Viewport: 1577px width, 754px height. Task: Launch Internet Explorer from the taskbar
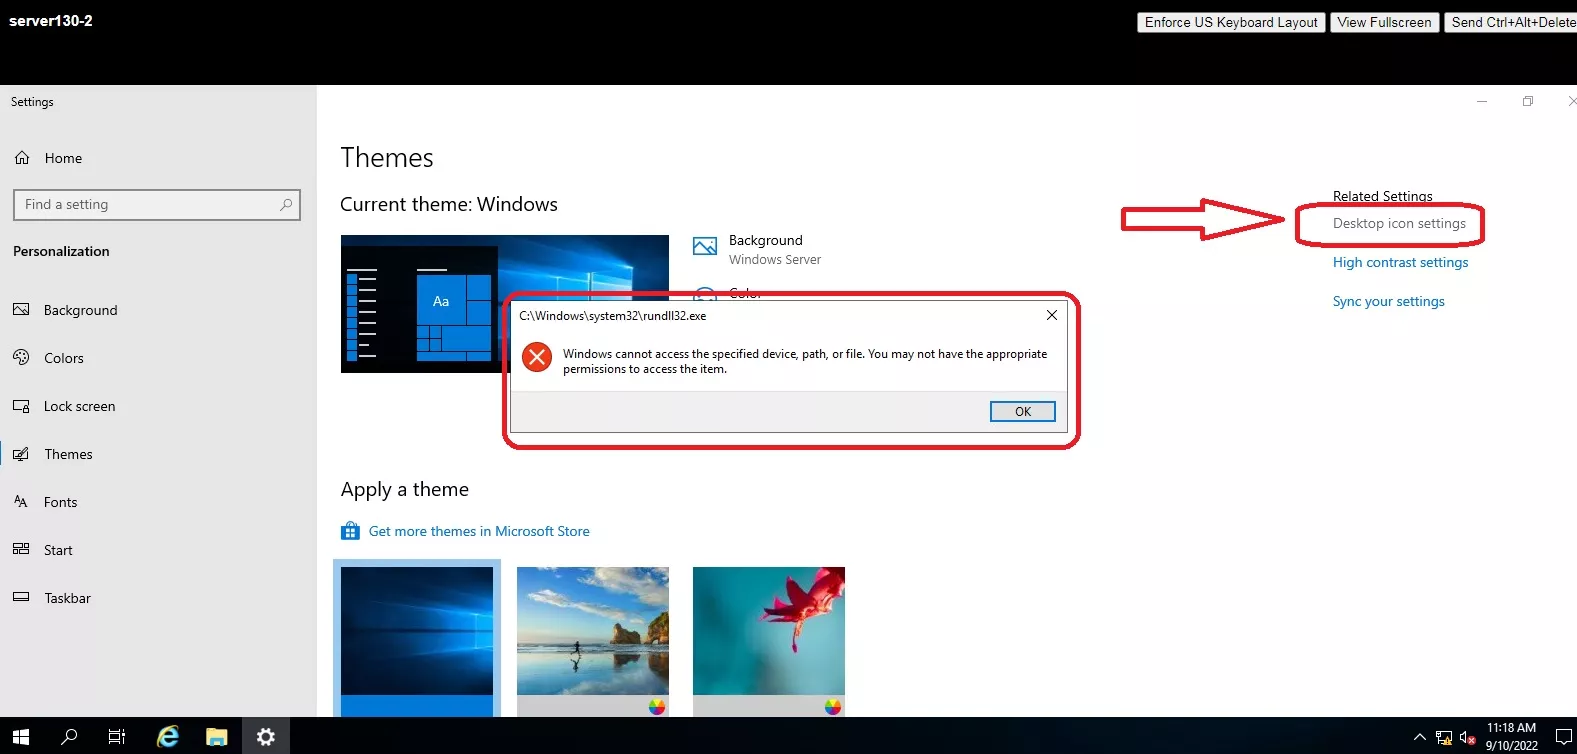click(168, 737)
